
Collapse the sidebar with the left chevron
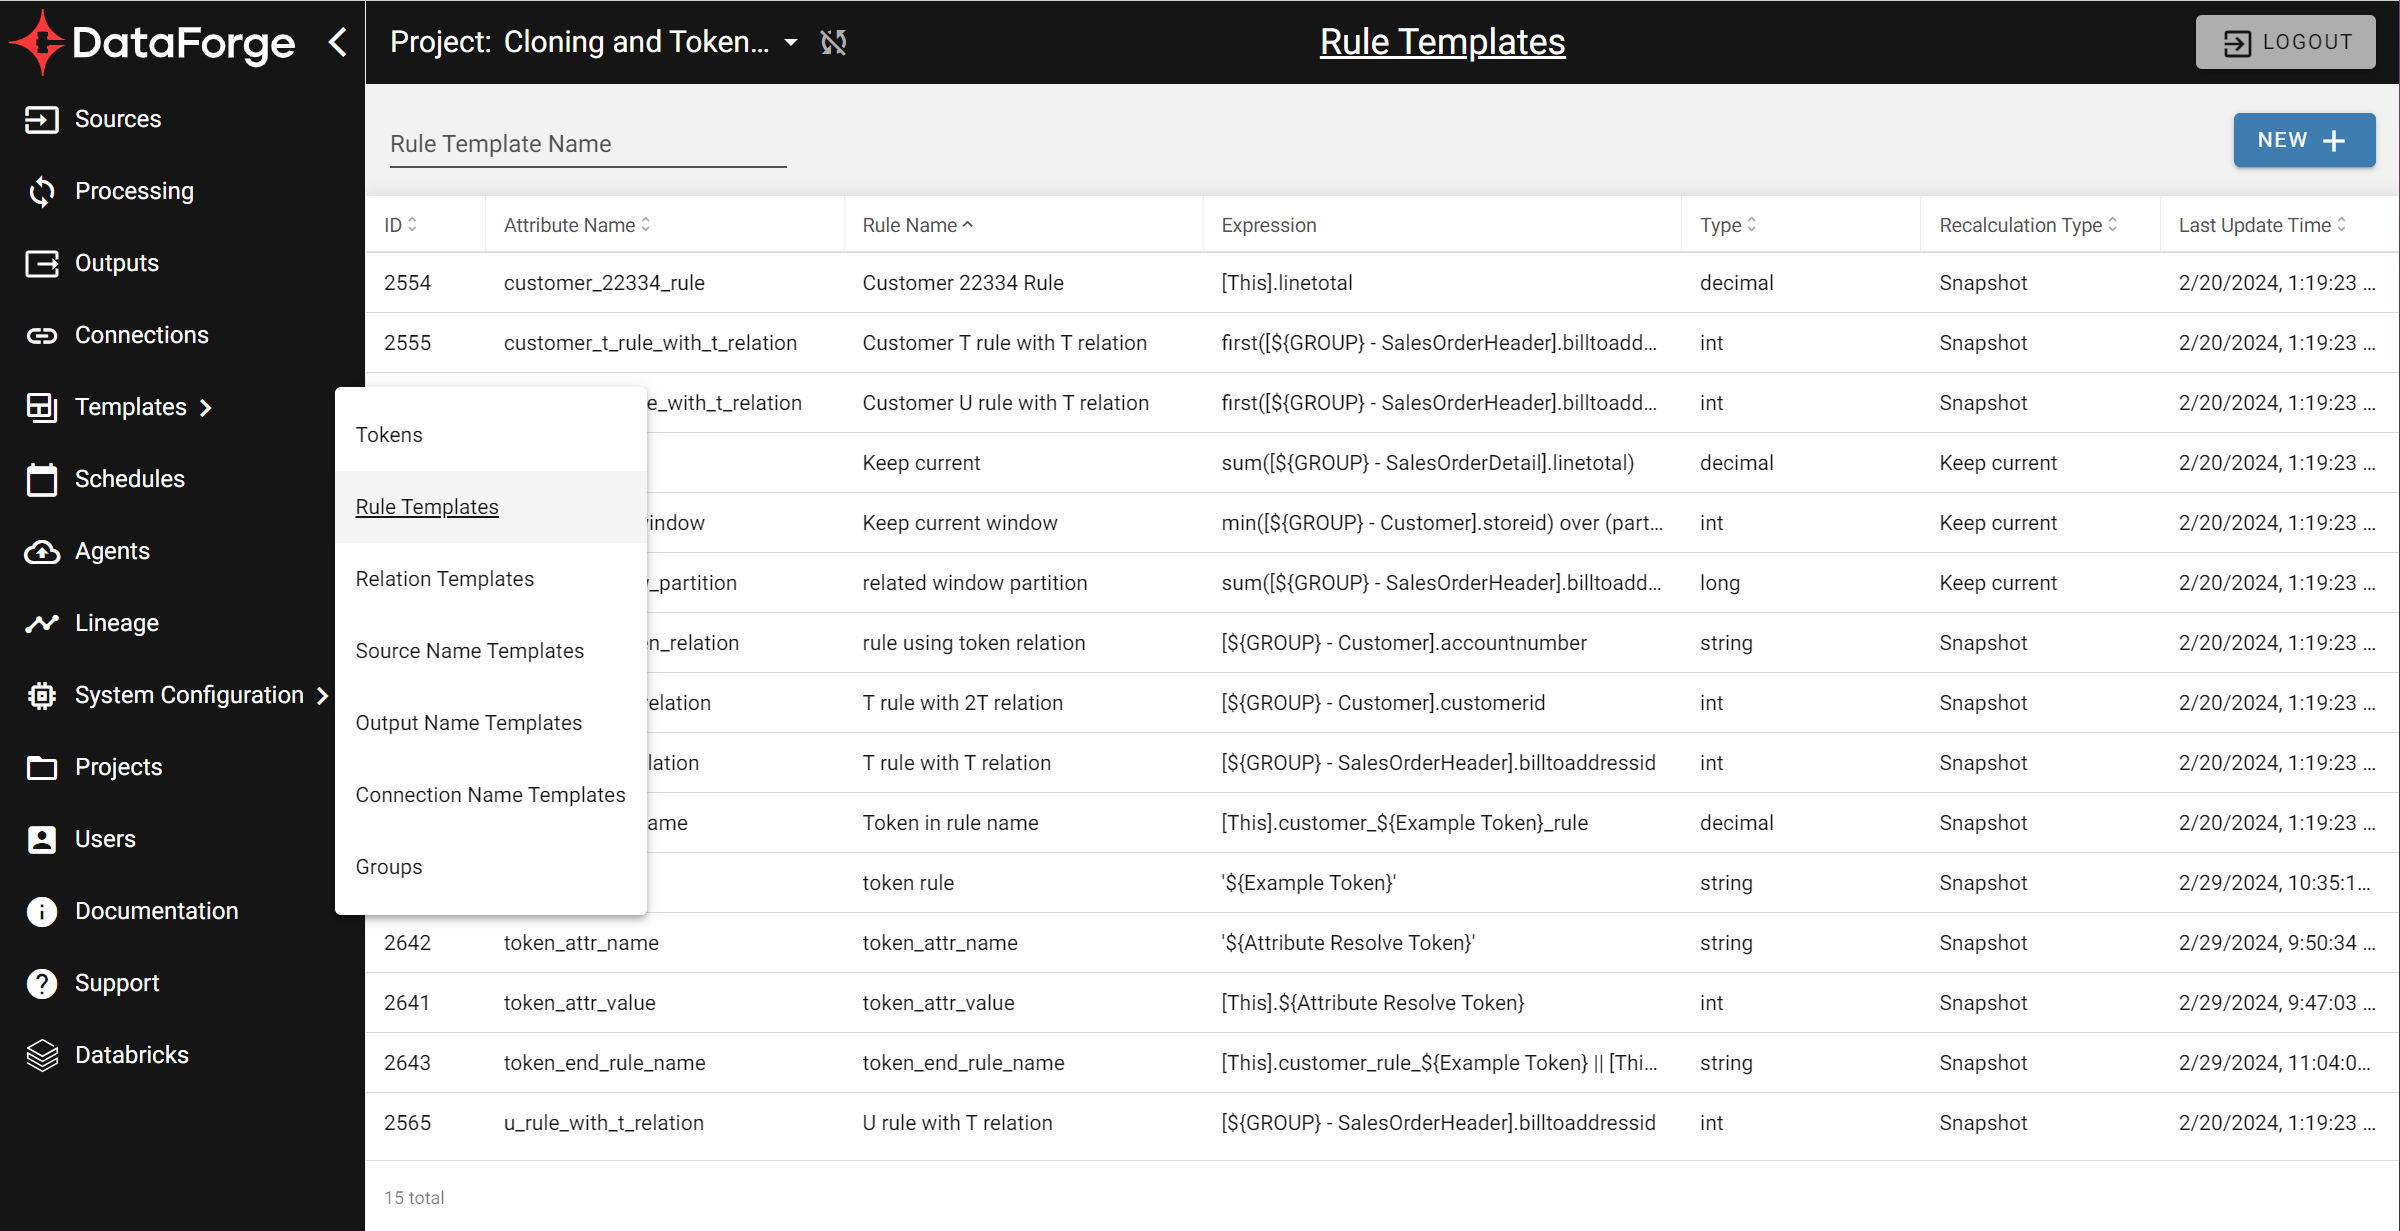pyautogui.click(x=338, y=42)
